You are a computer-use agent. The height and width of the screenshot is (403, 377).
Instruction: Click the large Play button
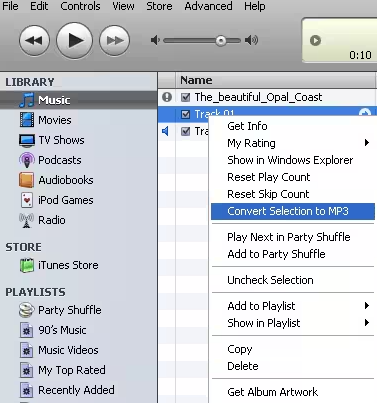[75, 41]
